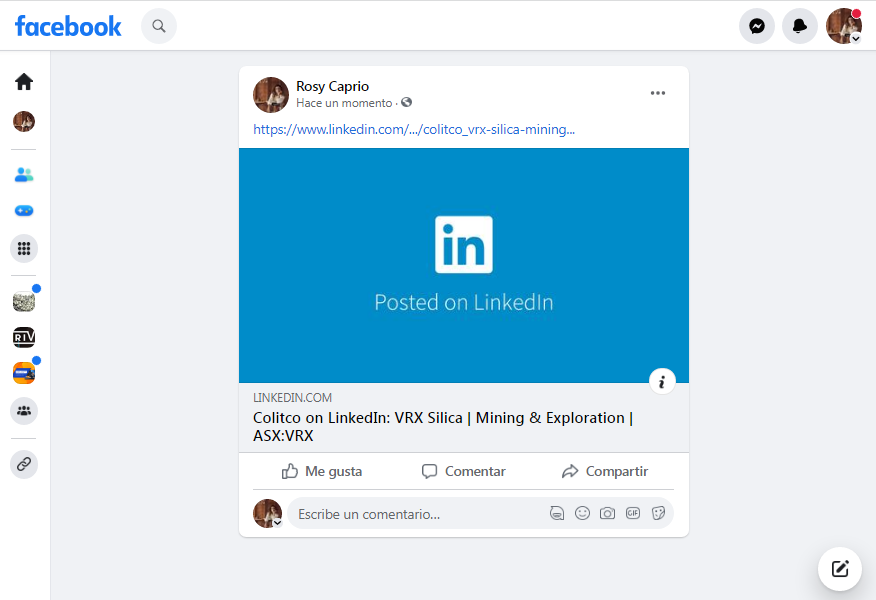
Task: Click Me gusta on the post
Action: [322, 472]
